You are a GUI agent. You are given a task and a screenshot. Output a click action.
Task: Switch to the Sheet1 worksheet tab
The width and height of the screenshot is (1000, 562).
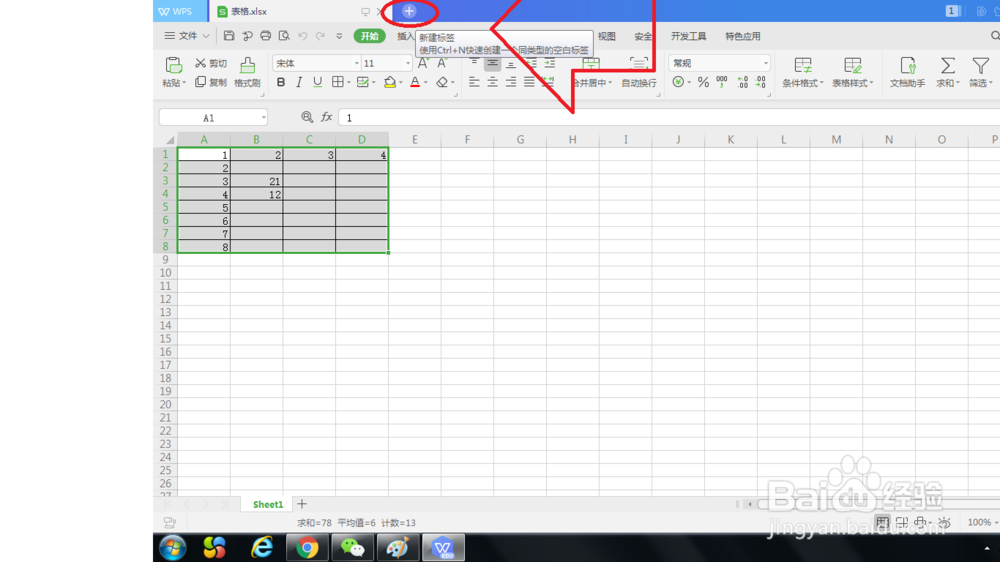268,504
